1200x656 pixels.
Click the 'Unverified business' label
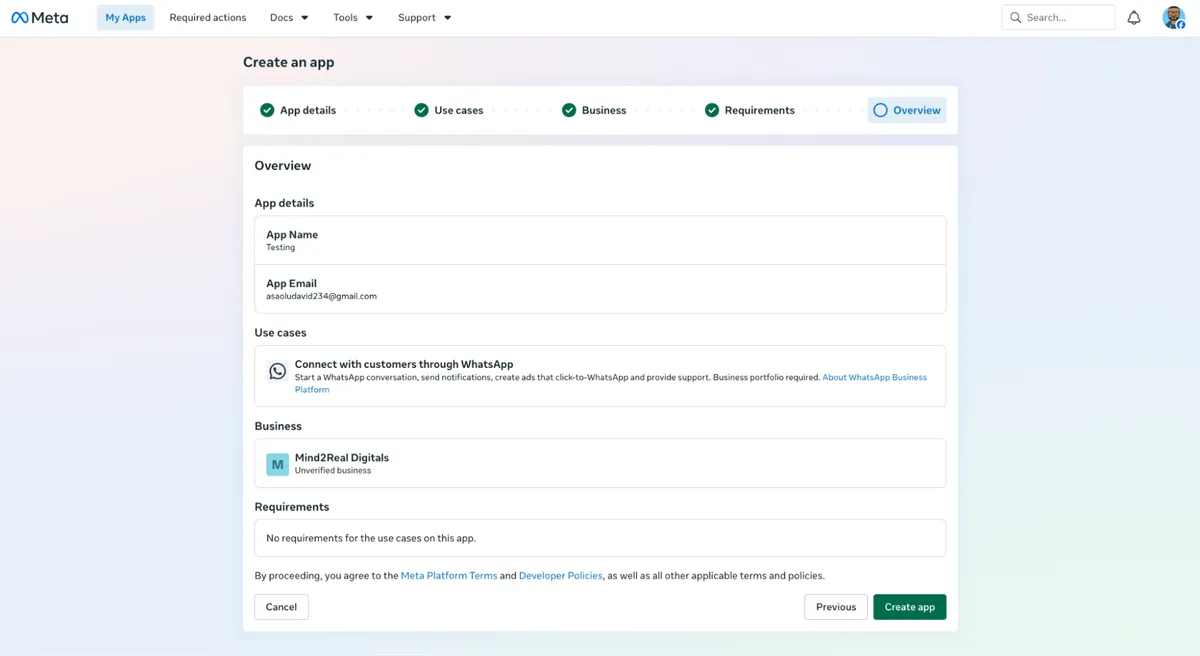[x=333, y=471]
